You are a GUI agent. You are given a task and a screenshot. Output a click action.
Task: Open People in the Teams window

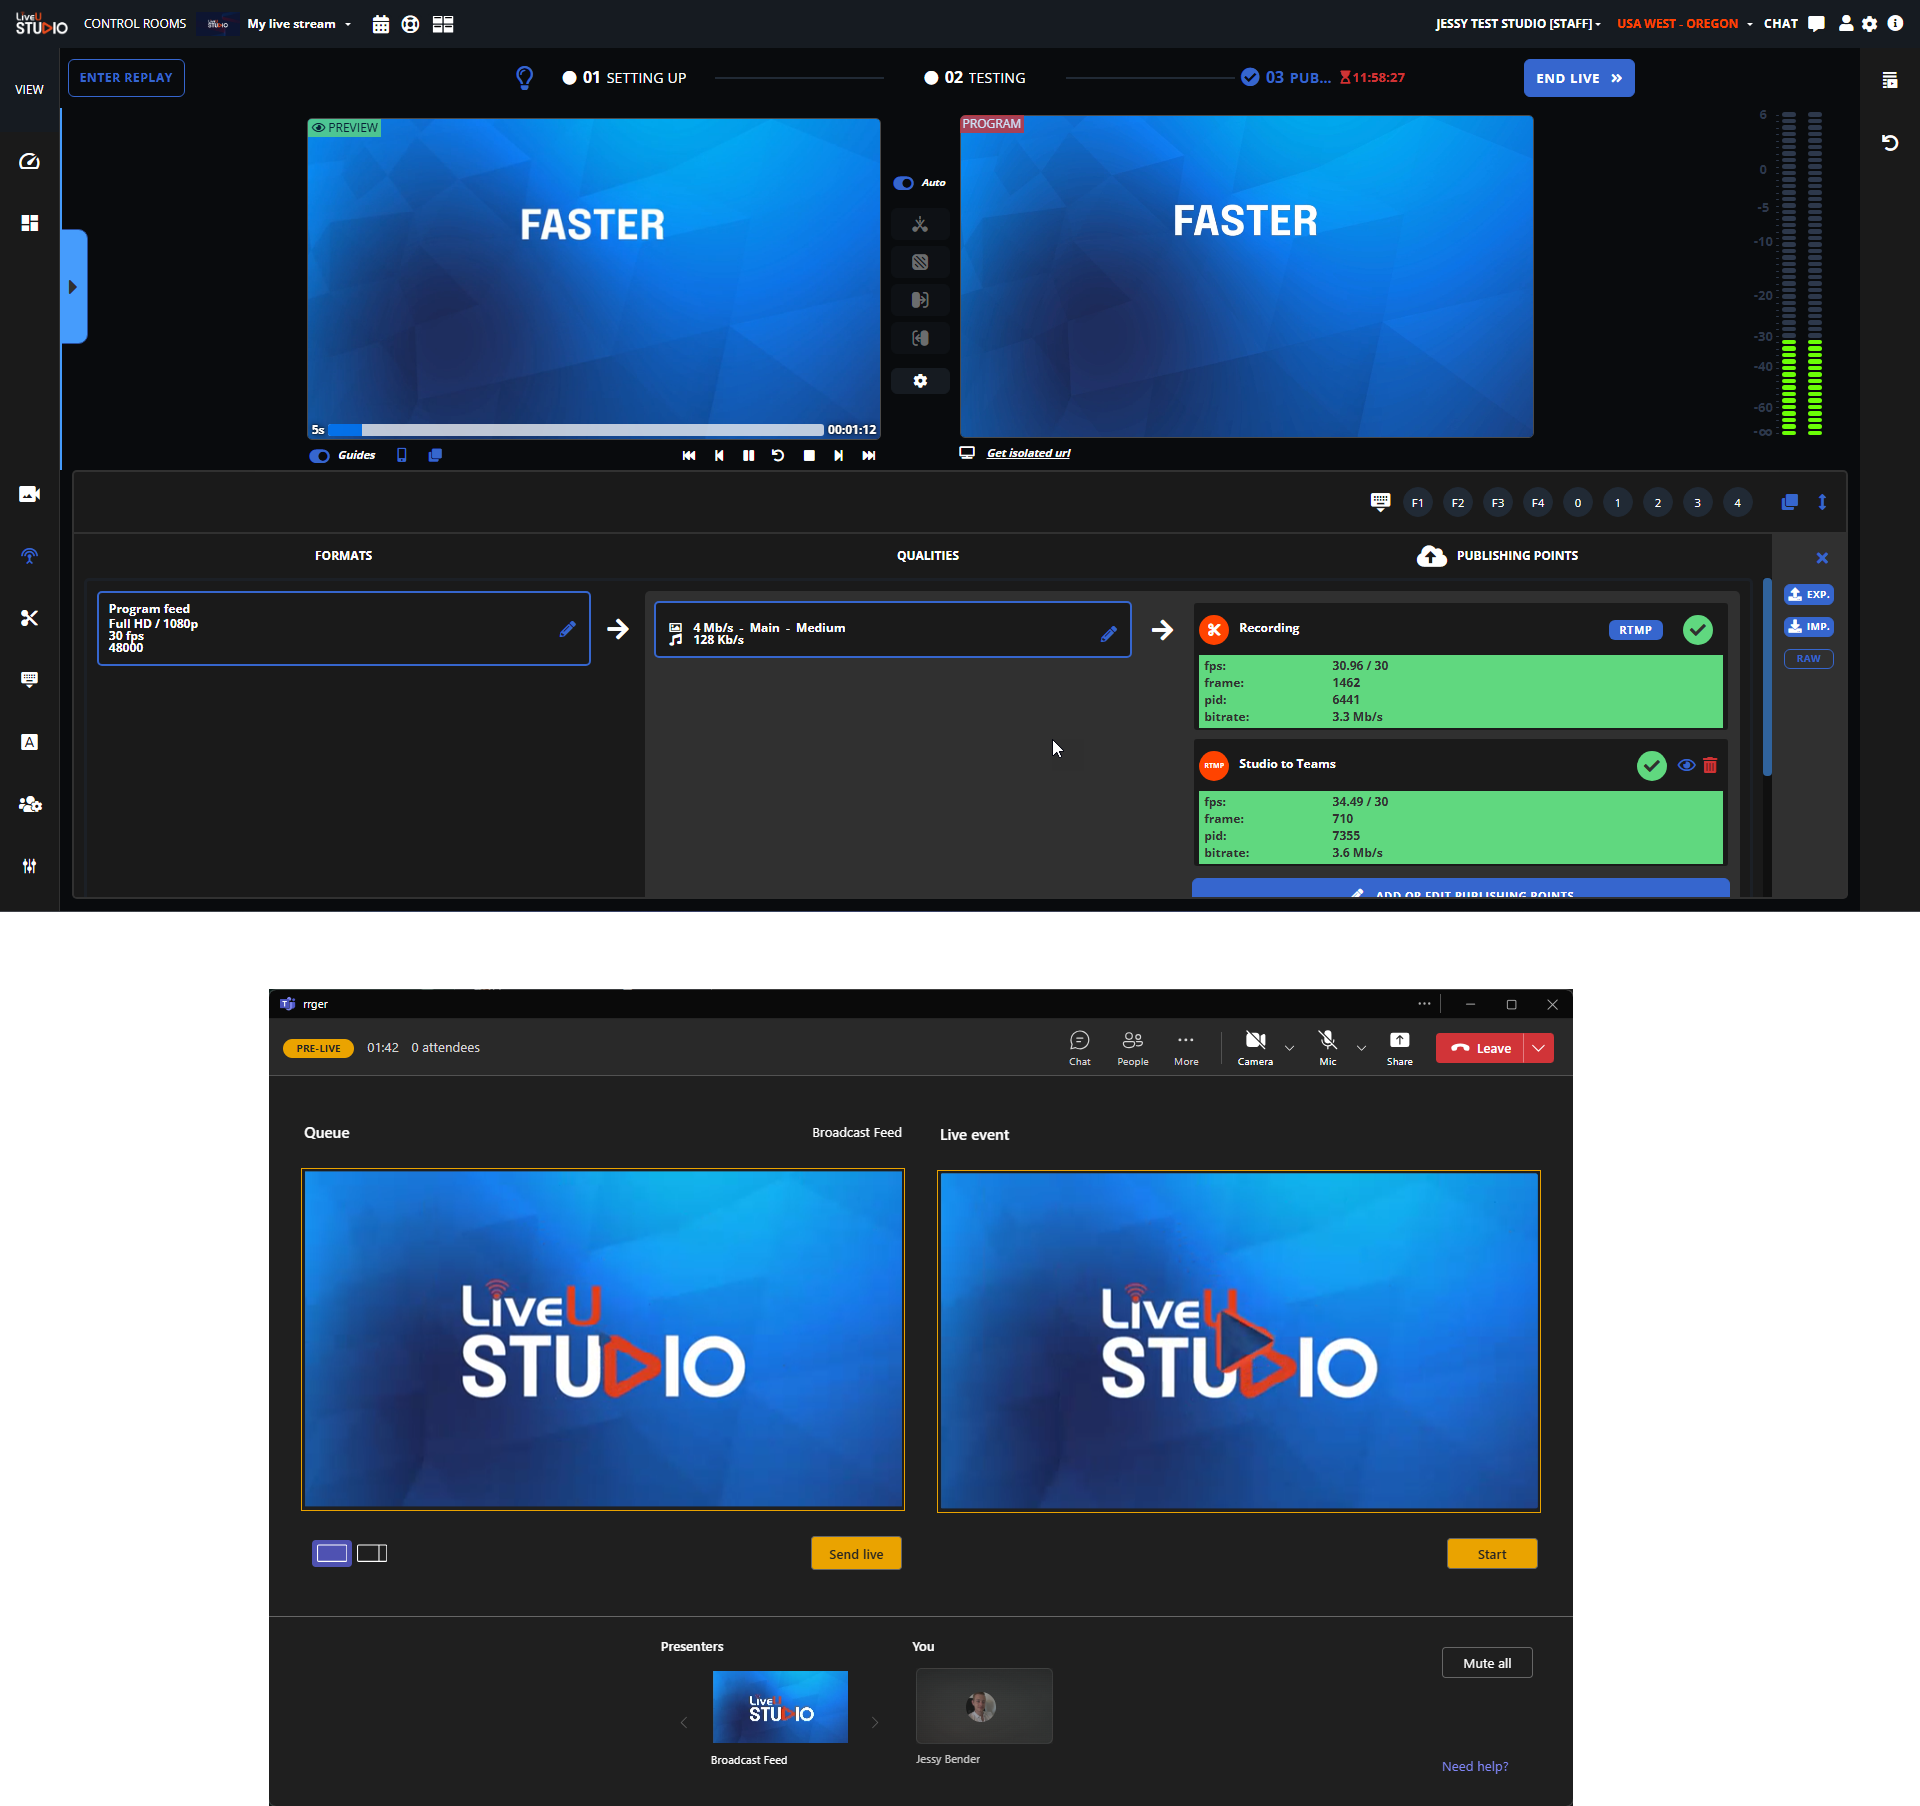point(1132,1048)
